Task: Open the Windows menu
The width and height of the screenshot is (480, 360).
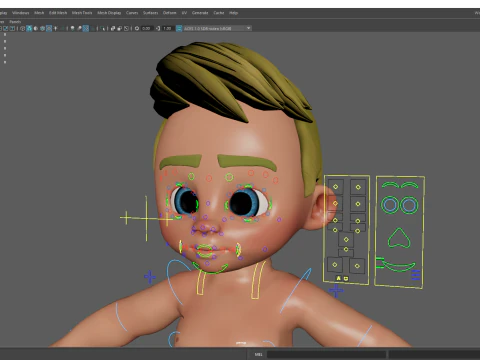Action: click(21, 13)
